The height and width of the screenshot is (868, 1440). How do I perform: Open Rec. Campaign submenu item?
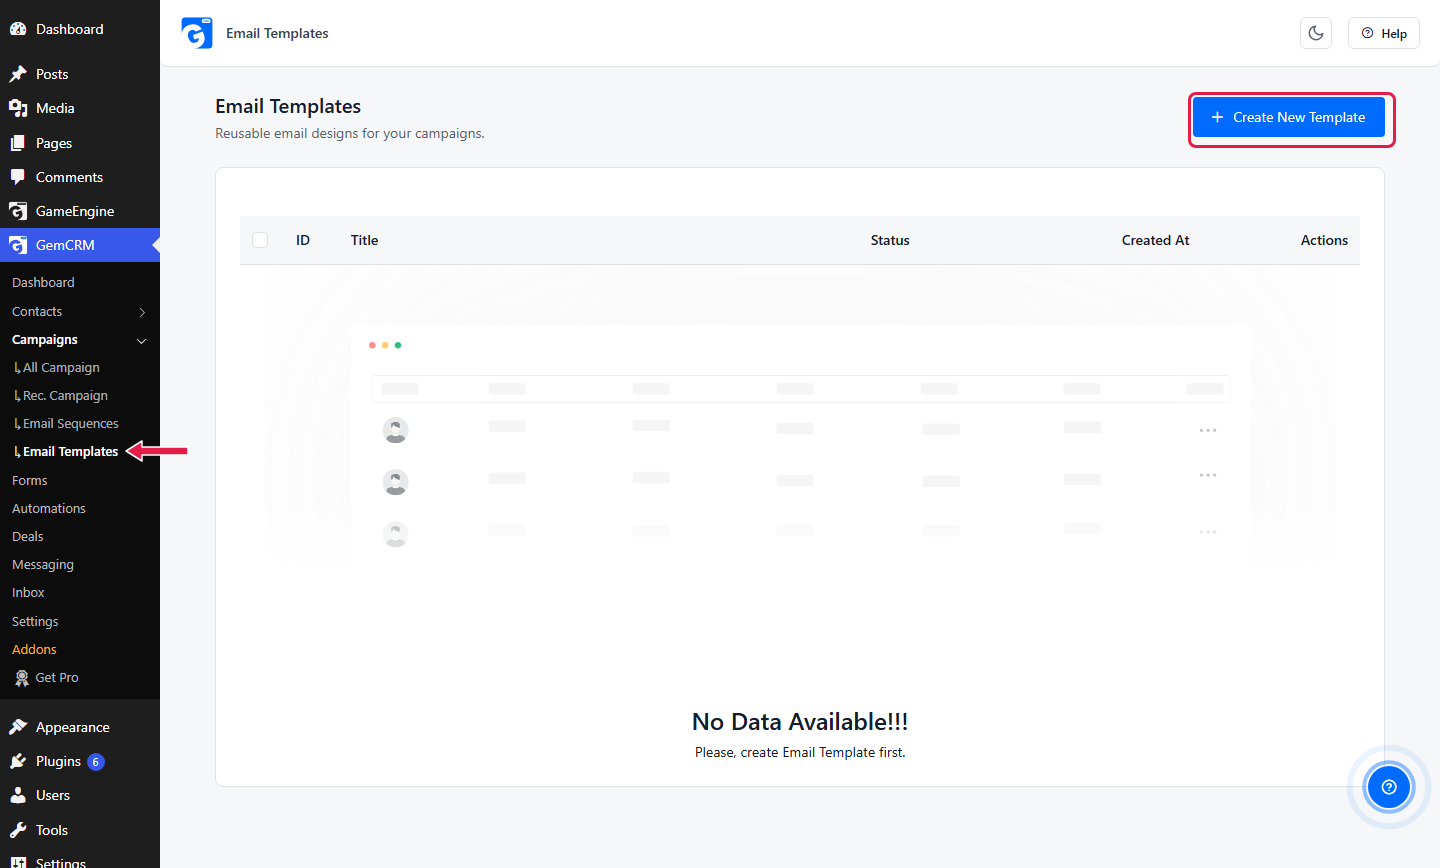(65, 396)
